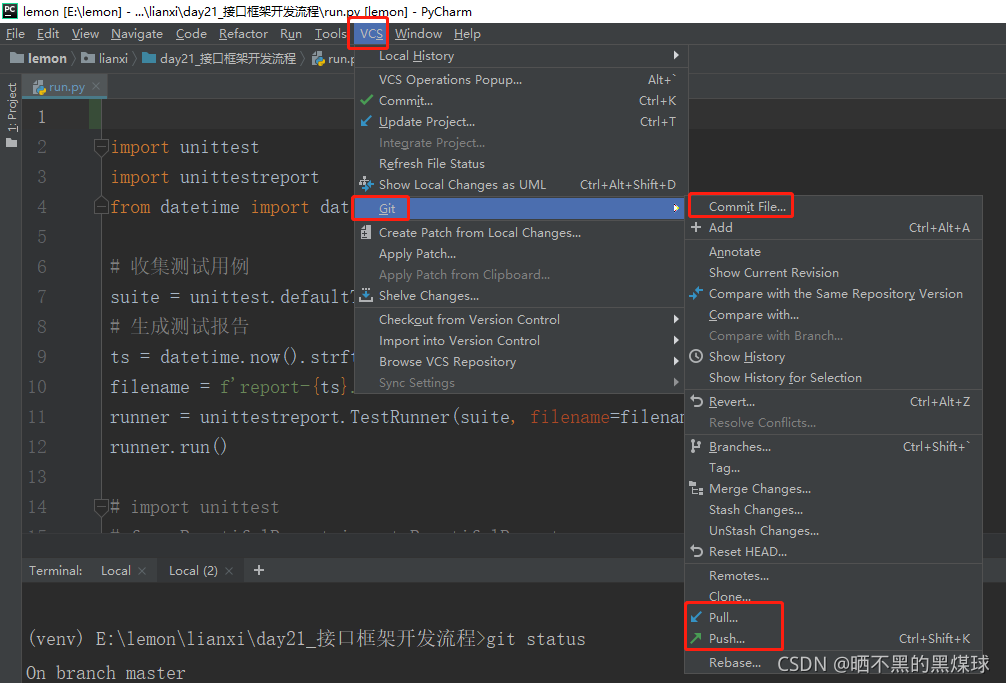
Task: Open the Help menu
Action: tap(467, 34)
